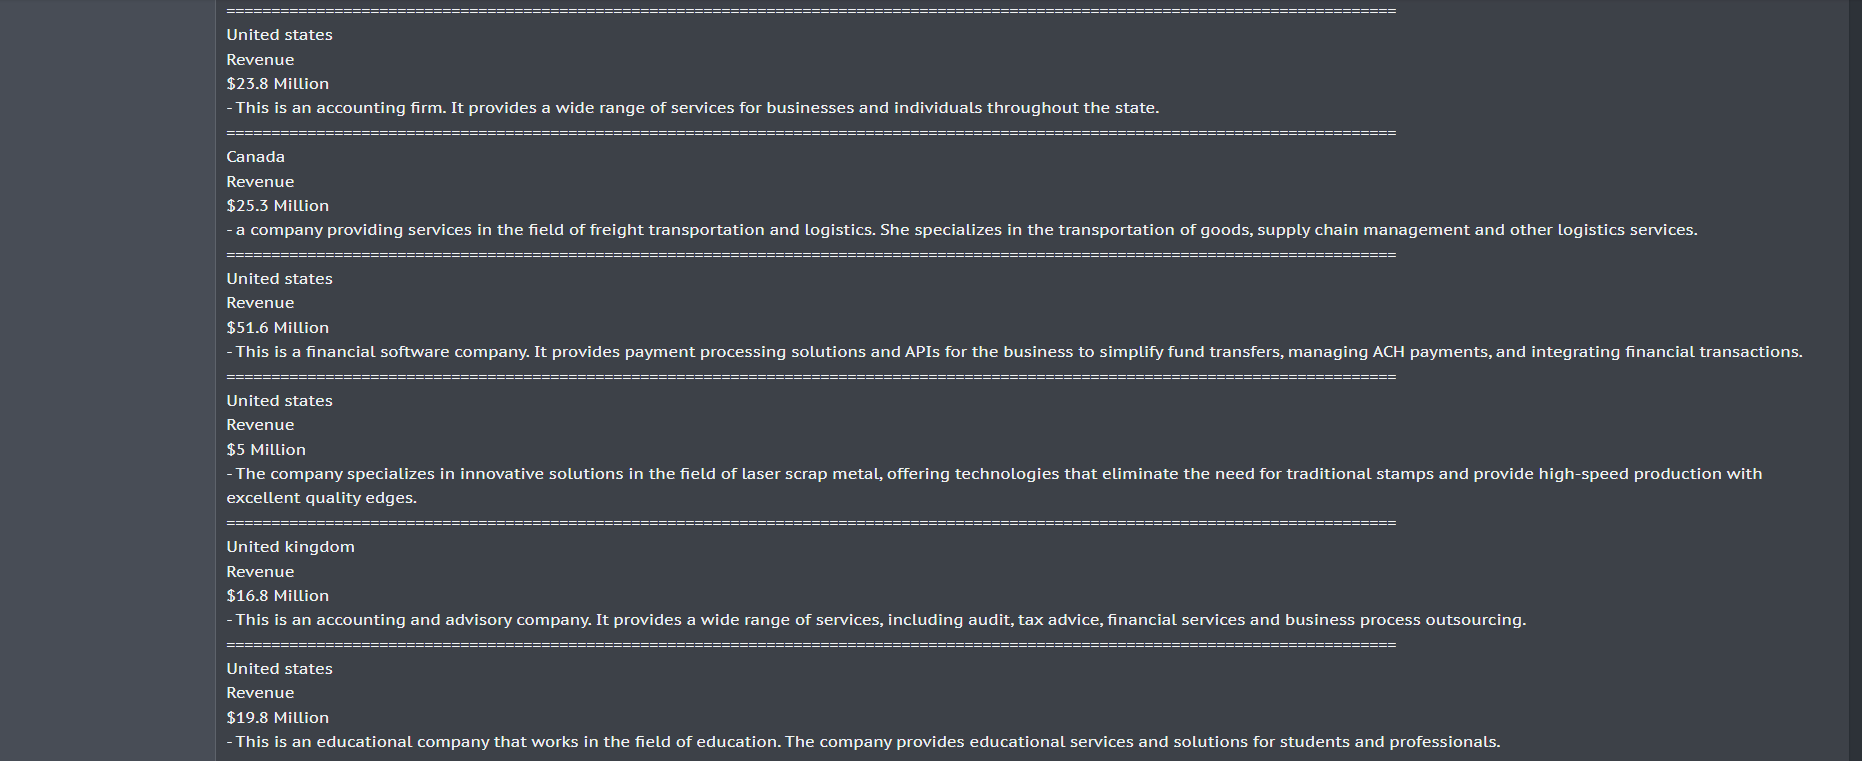Click the $19.8 Million revenue value

click(x=277, y=718)
